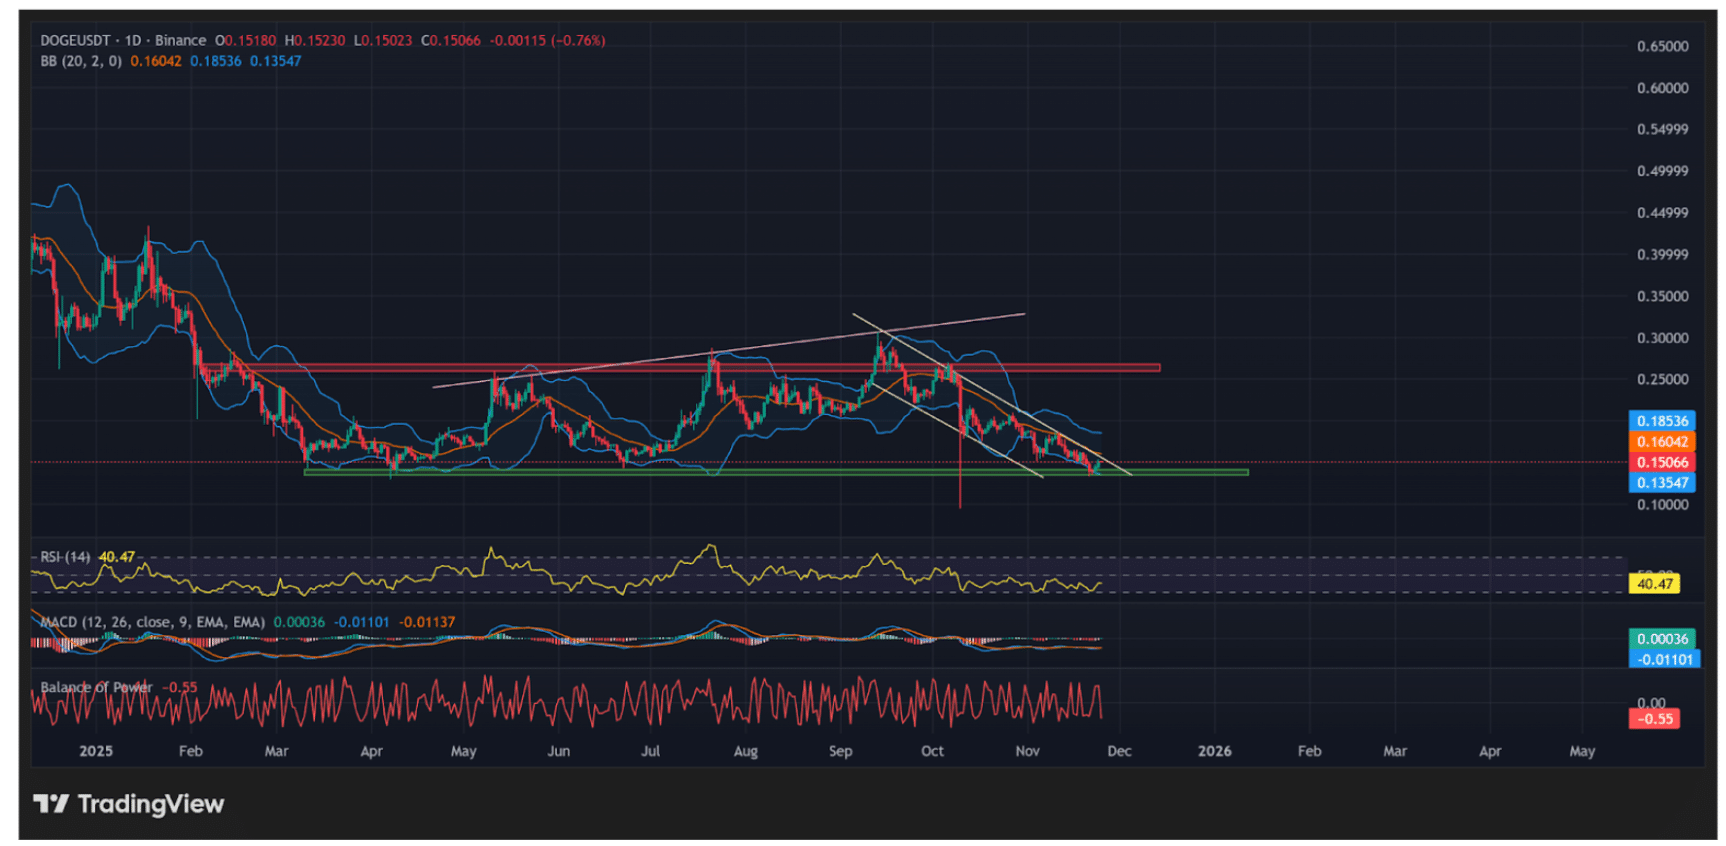This screenshot has width=1726, height=846.
Task: Click the blue 0.18536 upper band price tag
Action: click(x=1661, y=421)
